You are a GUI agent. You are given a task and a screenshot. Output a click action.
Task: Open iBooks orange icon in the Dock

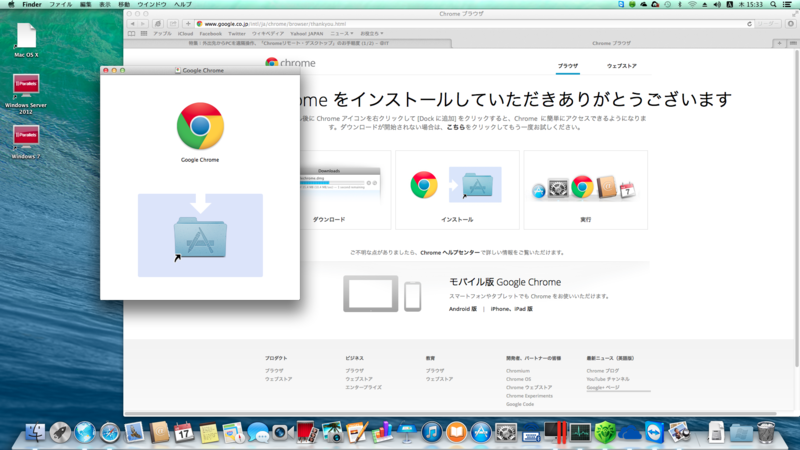point(456,433)
